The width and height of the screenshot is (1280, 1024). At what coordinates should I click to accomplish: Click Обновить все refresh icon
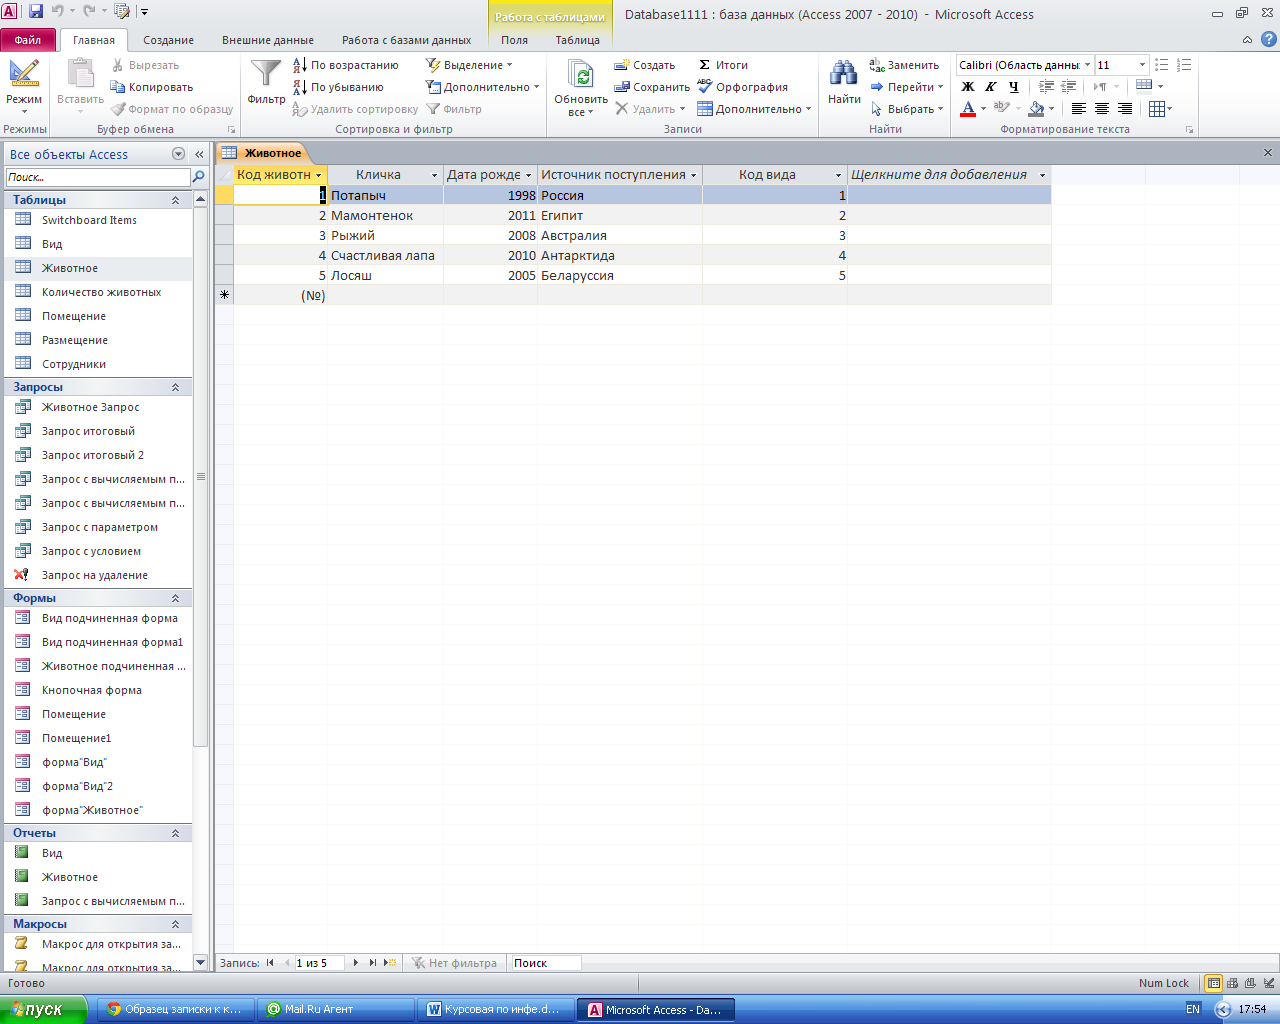point(581,75)
